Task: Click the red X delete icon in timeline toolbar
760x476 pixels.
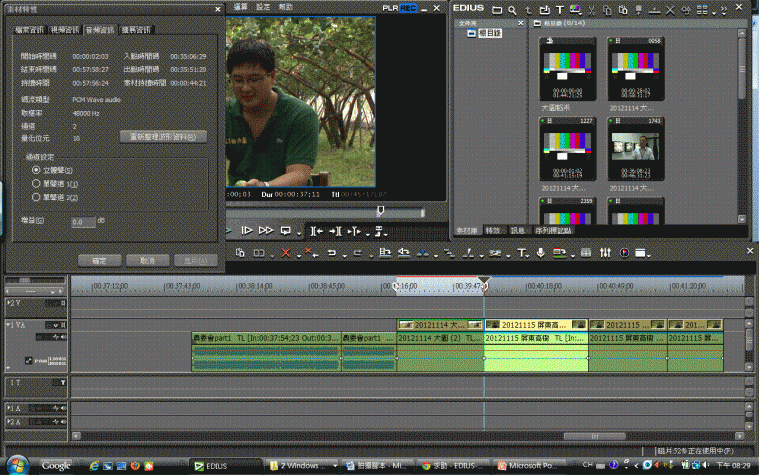Action: [285, 253]
